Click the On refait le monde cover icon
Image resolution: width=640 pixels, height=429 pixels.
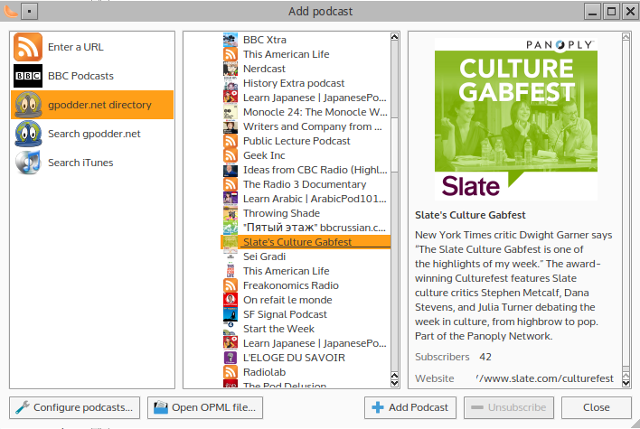(230, 300)
